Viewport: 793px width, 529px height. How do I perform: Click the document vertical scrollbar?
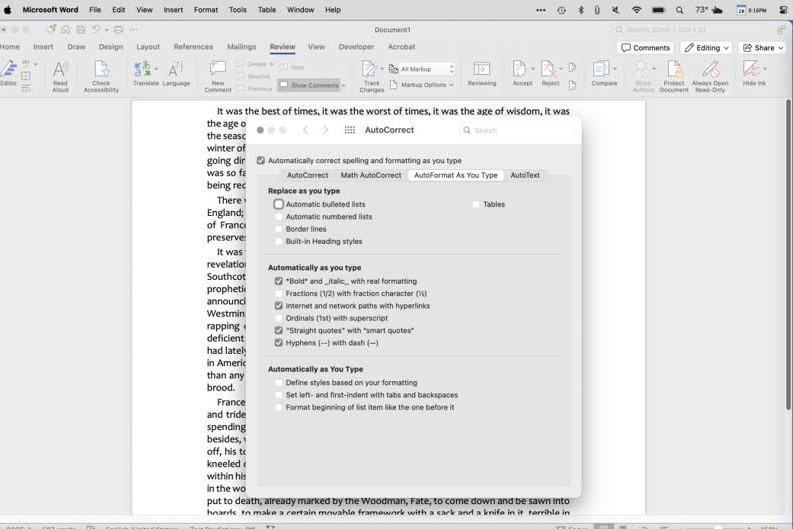[x=788, y=253]
